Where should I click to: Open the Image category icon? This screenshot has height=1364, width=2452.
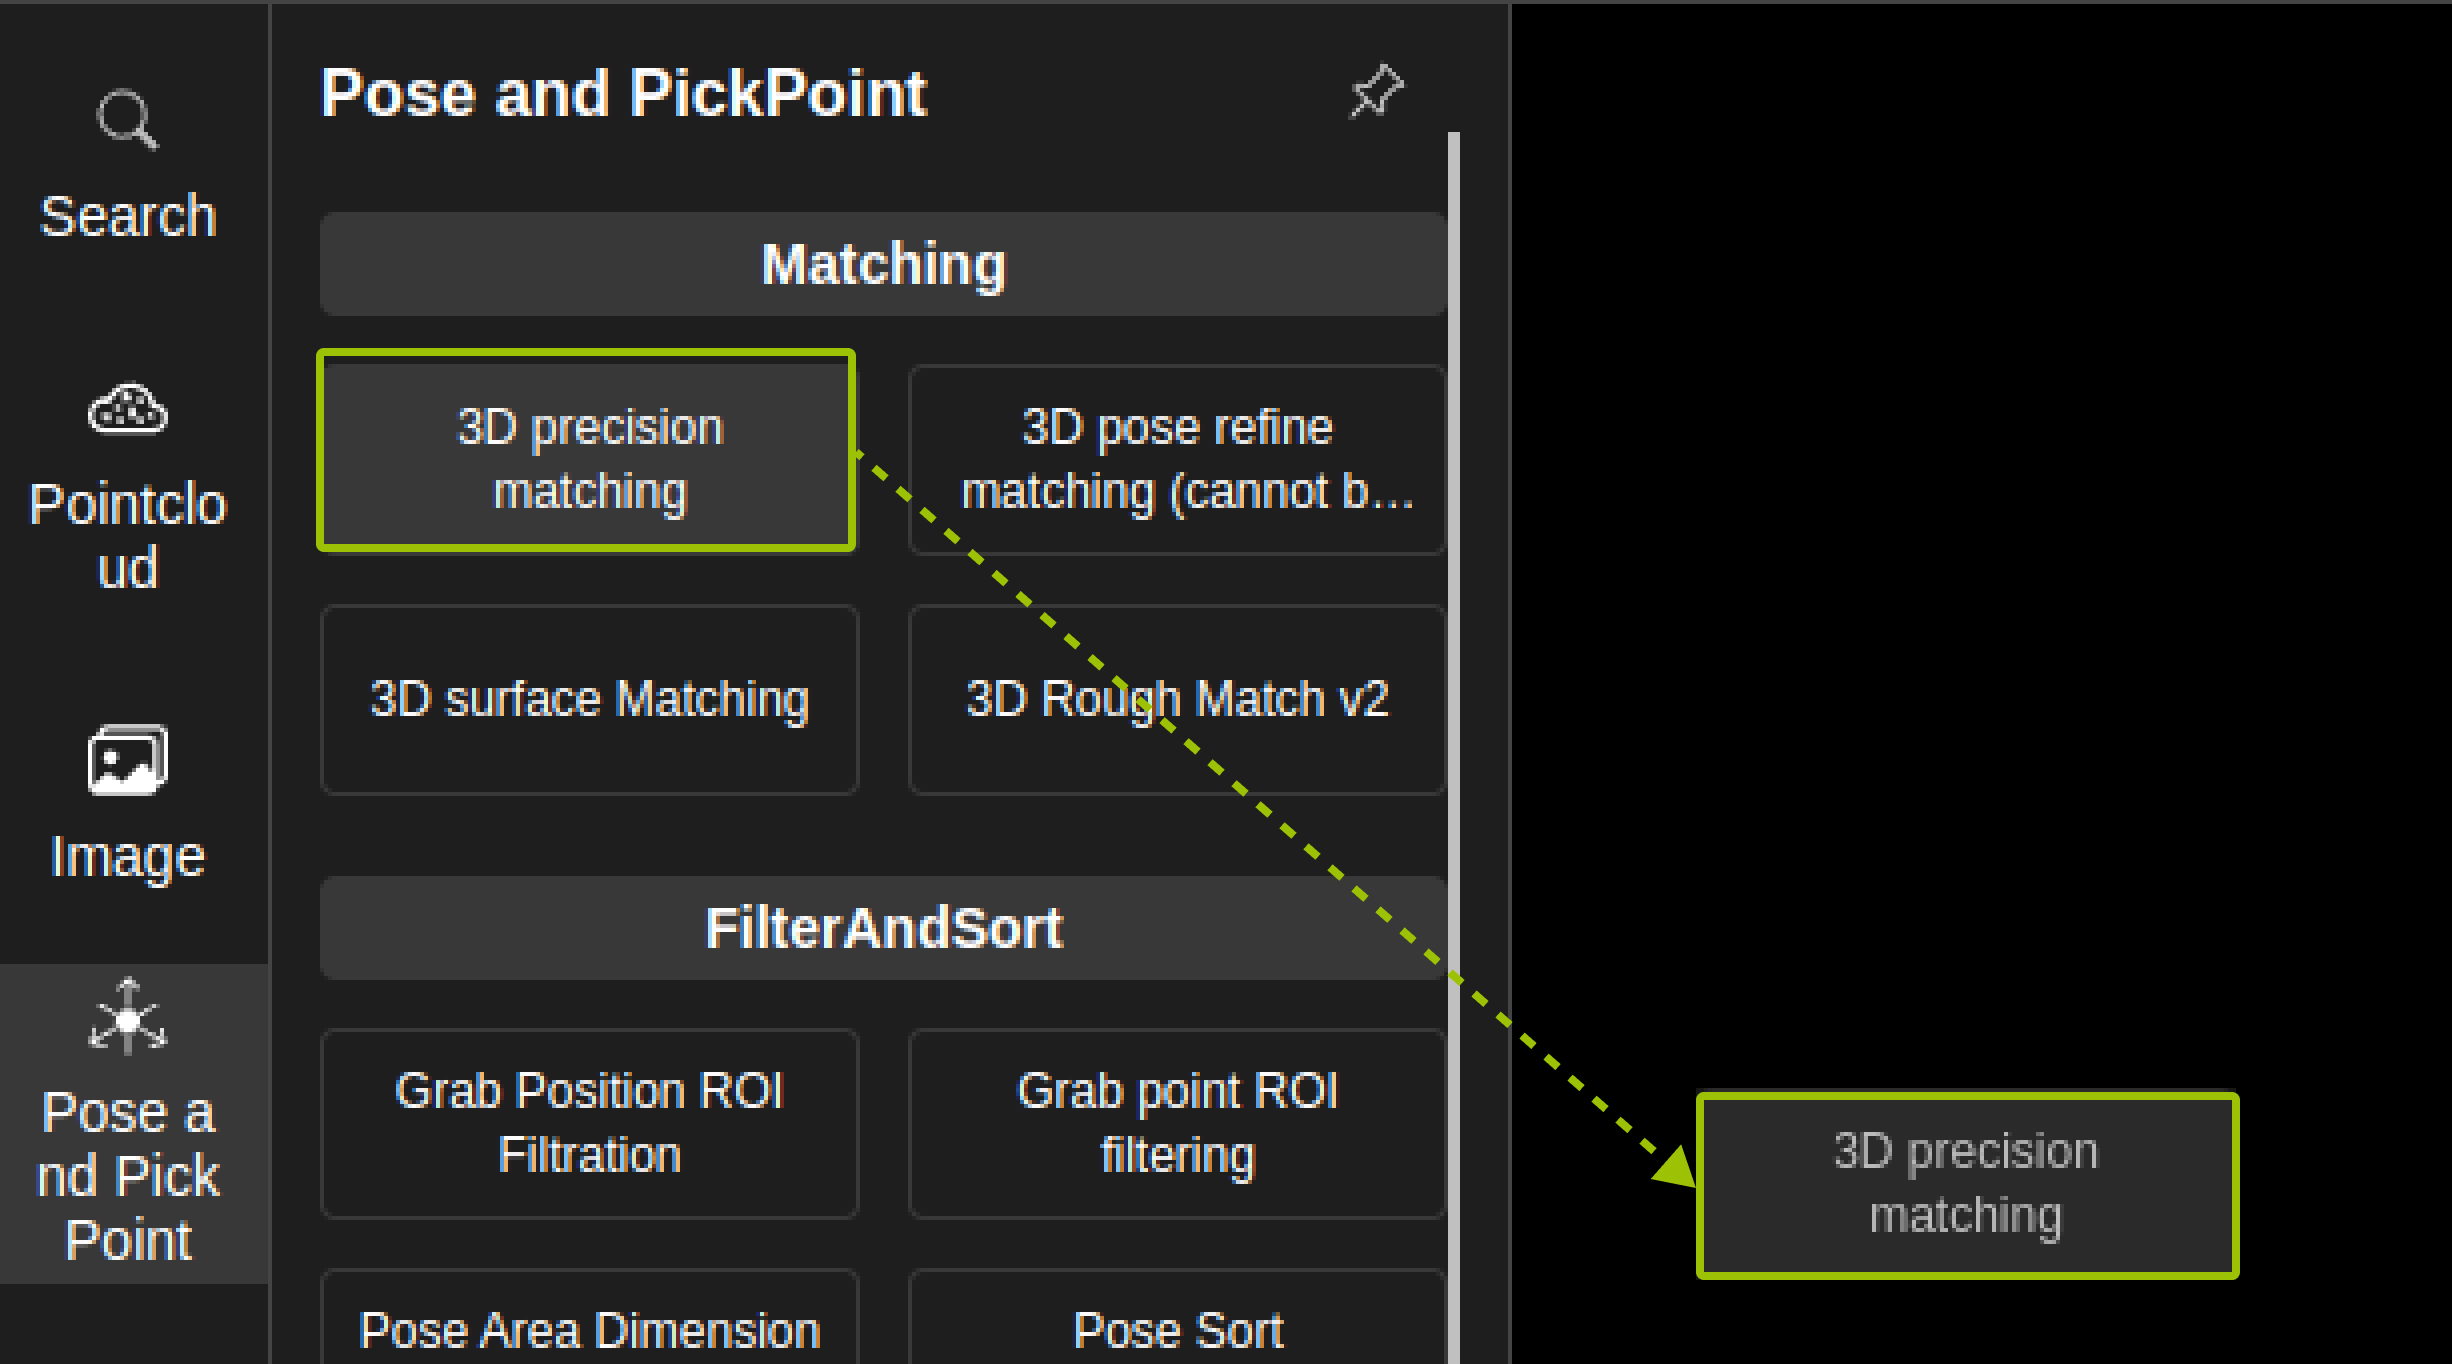coord(128,760)
